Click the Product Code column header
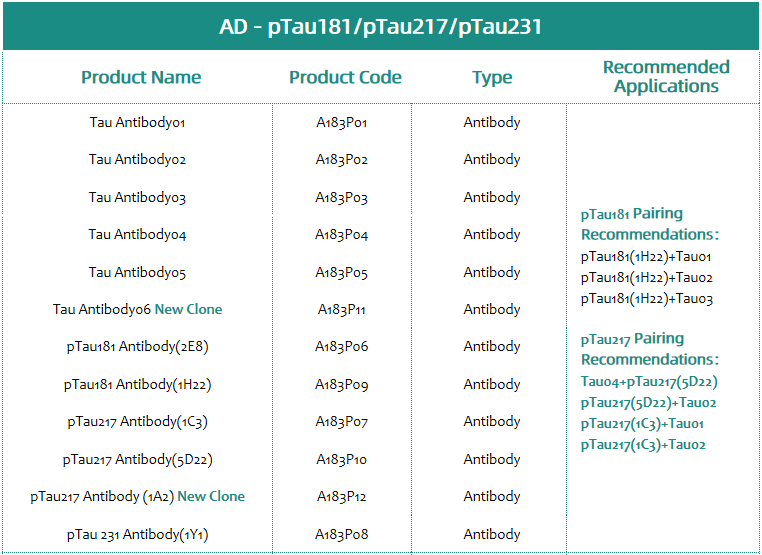The image size is (762, 555). click(345, 77)
